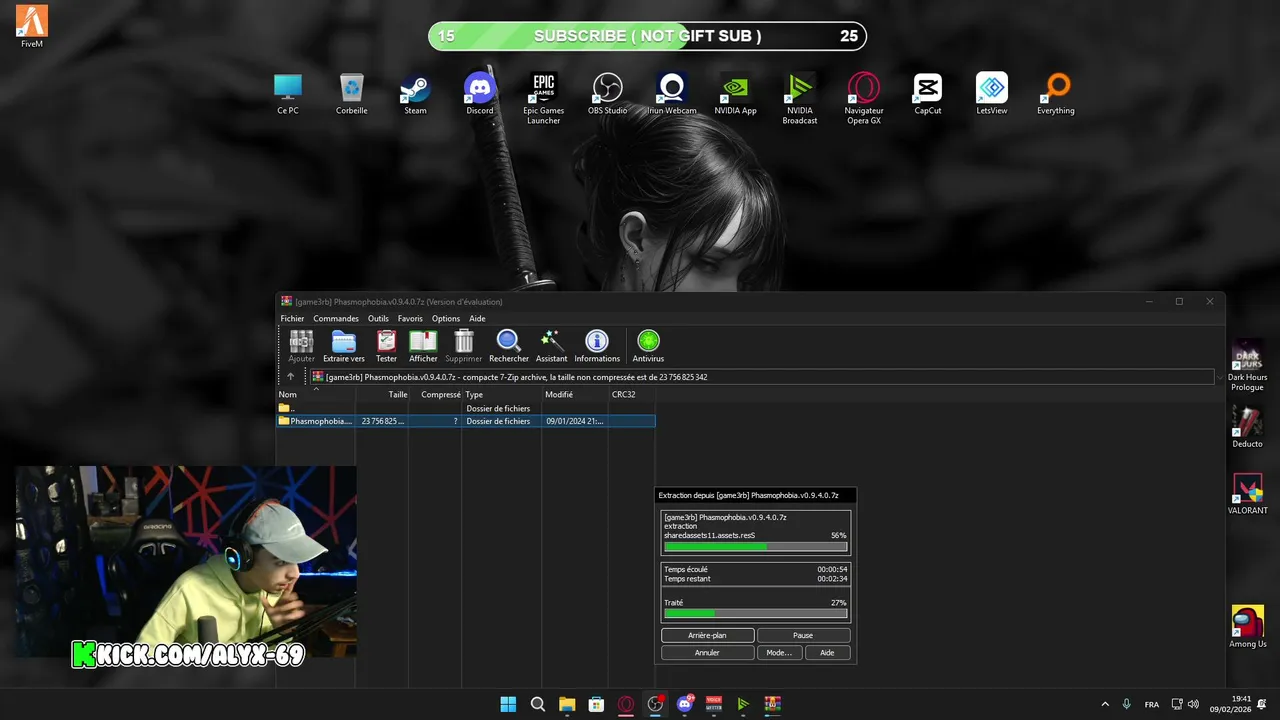The width and height of the screenshot is (1280, 720).
Task: Select Dark Hours Prologue desktop shortcut
Action: 1248,366
